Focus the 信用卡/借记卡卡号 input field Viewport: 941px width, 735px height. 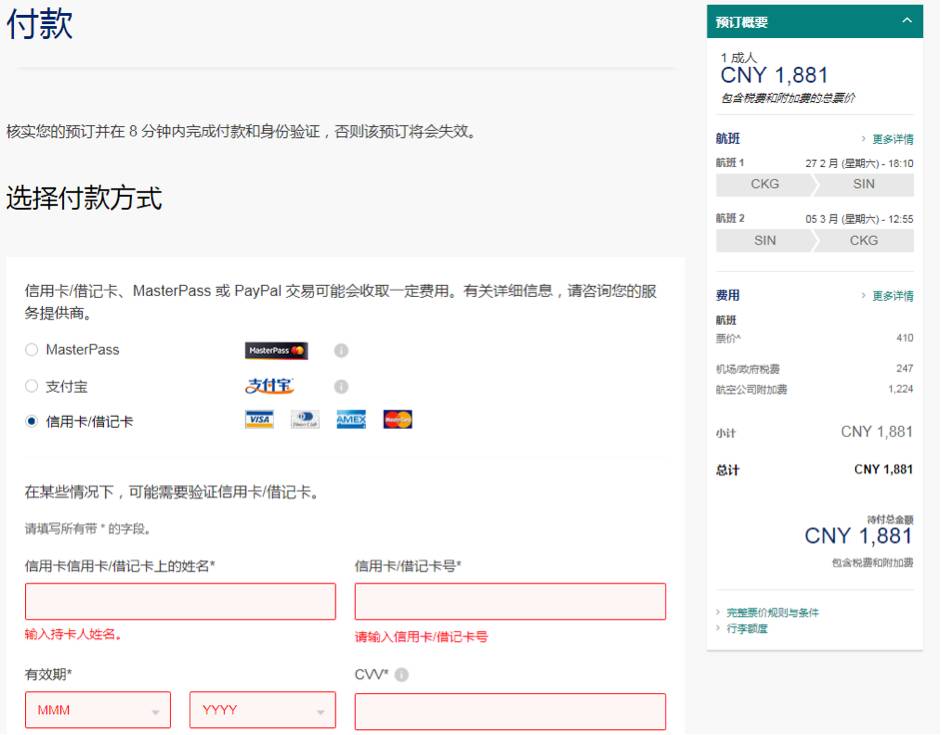[x=510, y=601]
